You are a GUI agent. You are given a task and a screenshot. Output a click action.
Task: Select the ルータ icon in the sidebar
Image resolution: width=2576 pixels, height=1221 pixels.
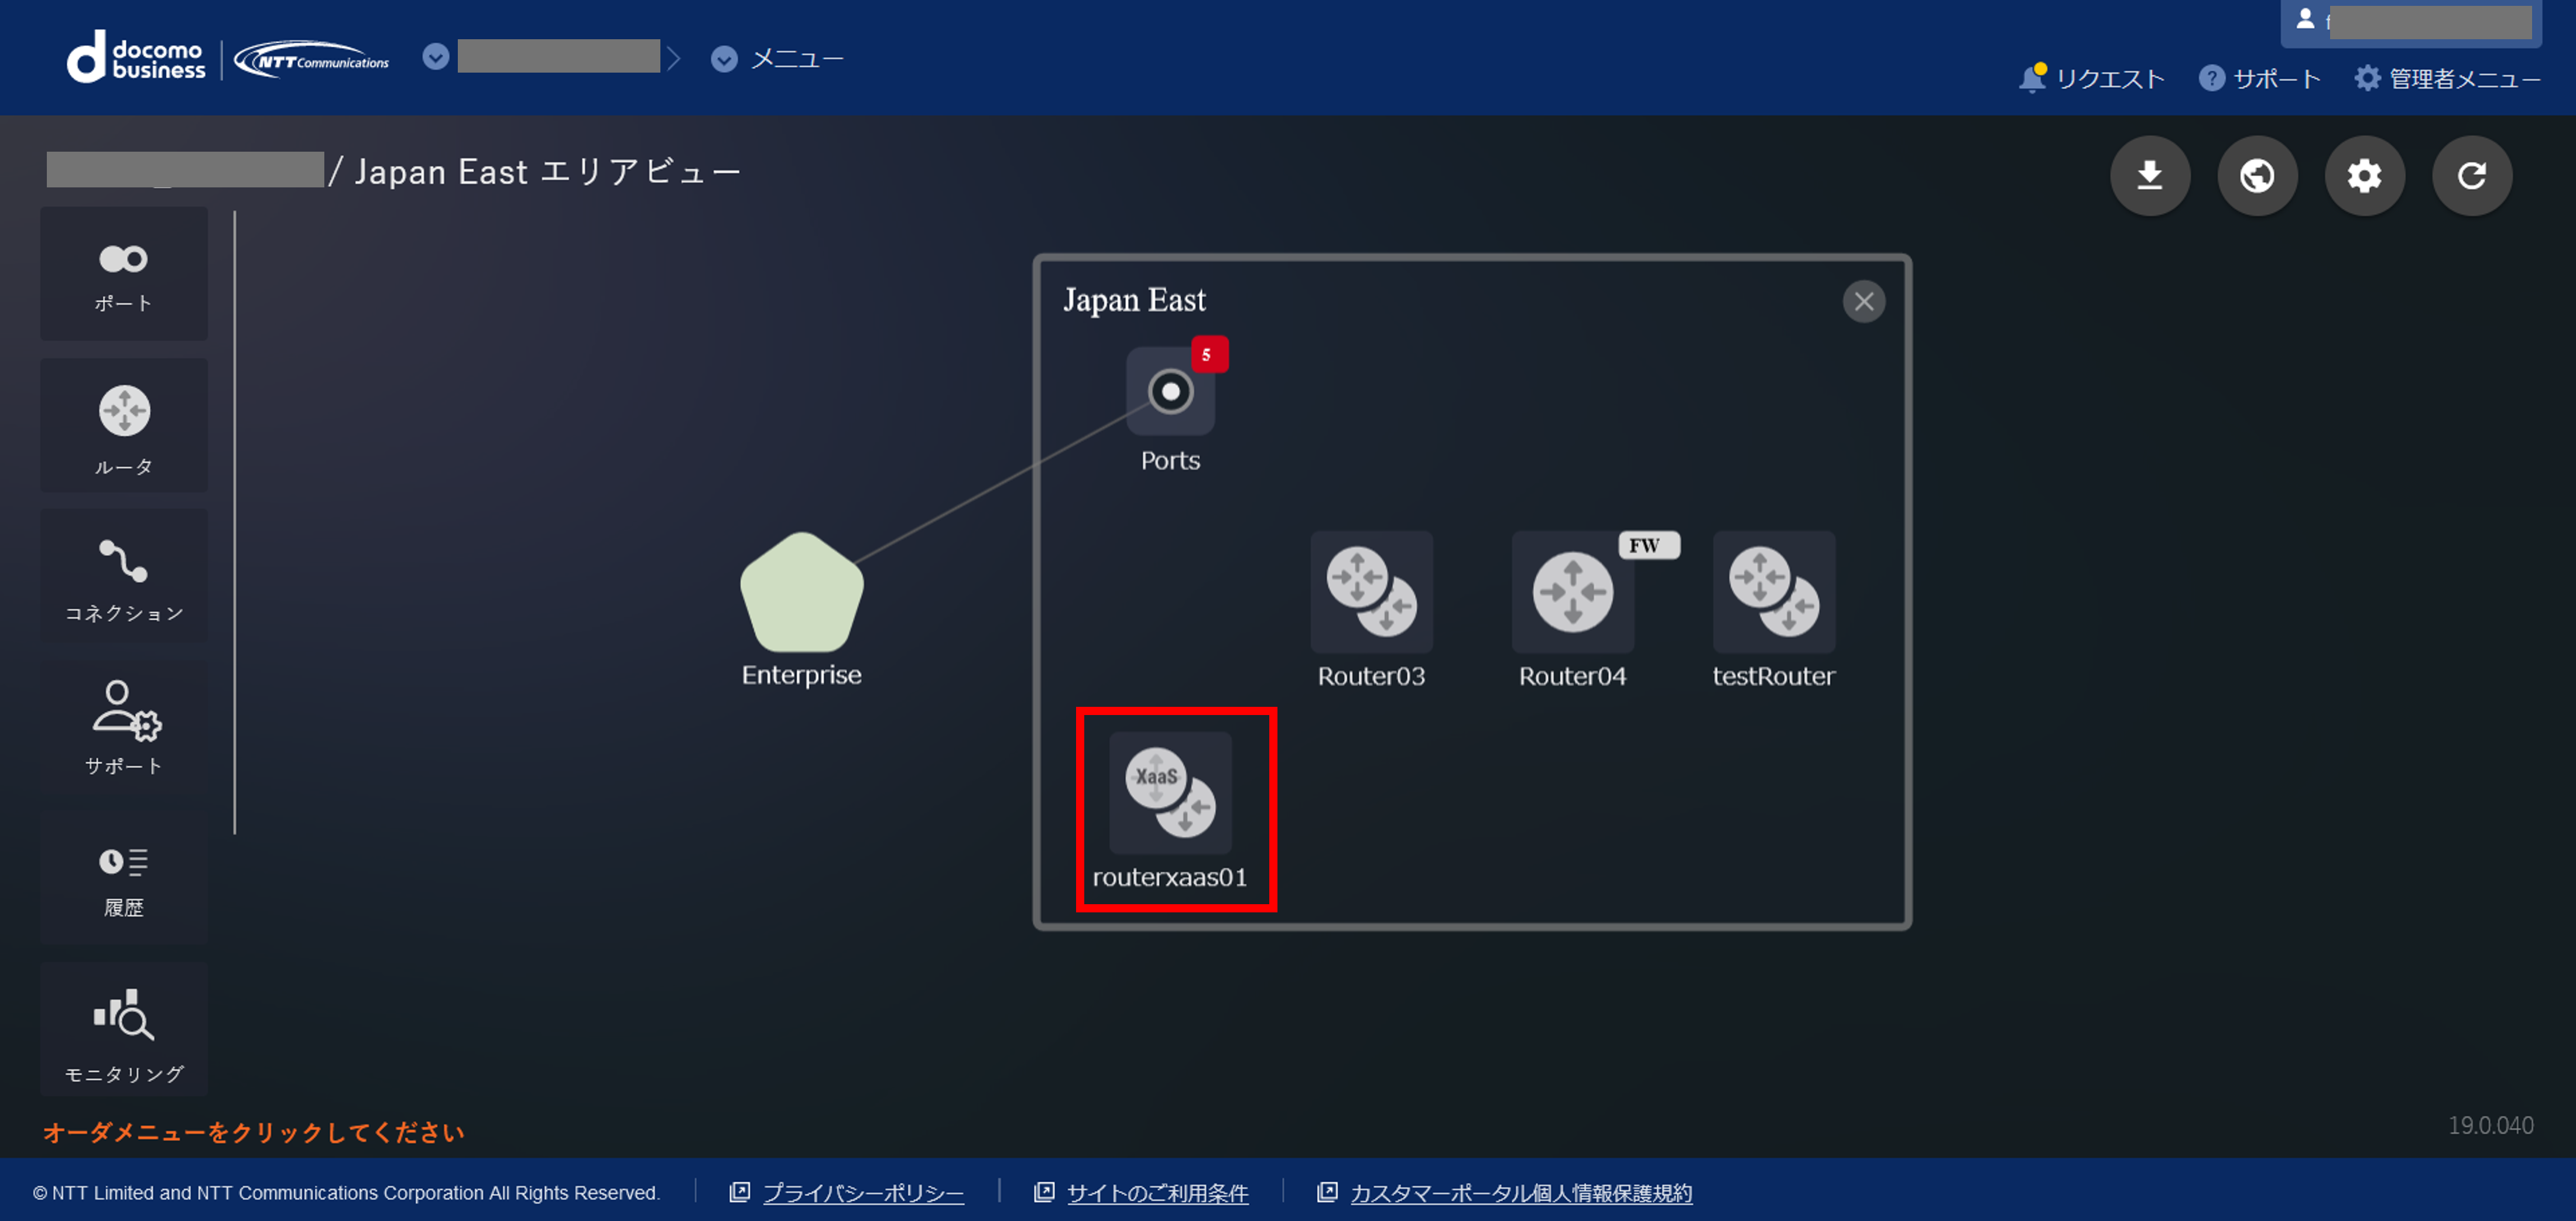pos(123,425)
